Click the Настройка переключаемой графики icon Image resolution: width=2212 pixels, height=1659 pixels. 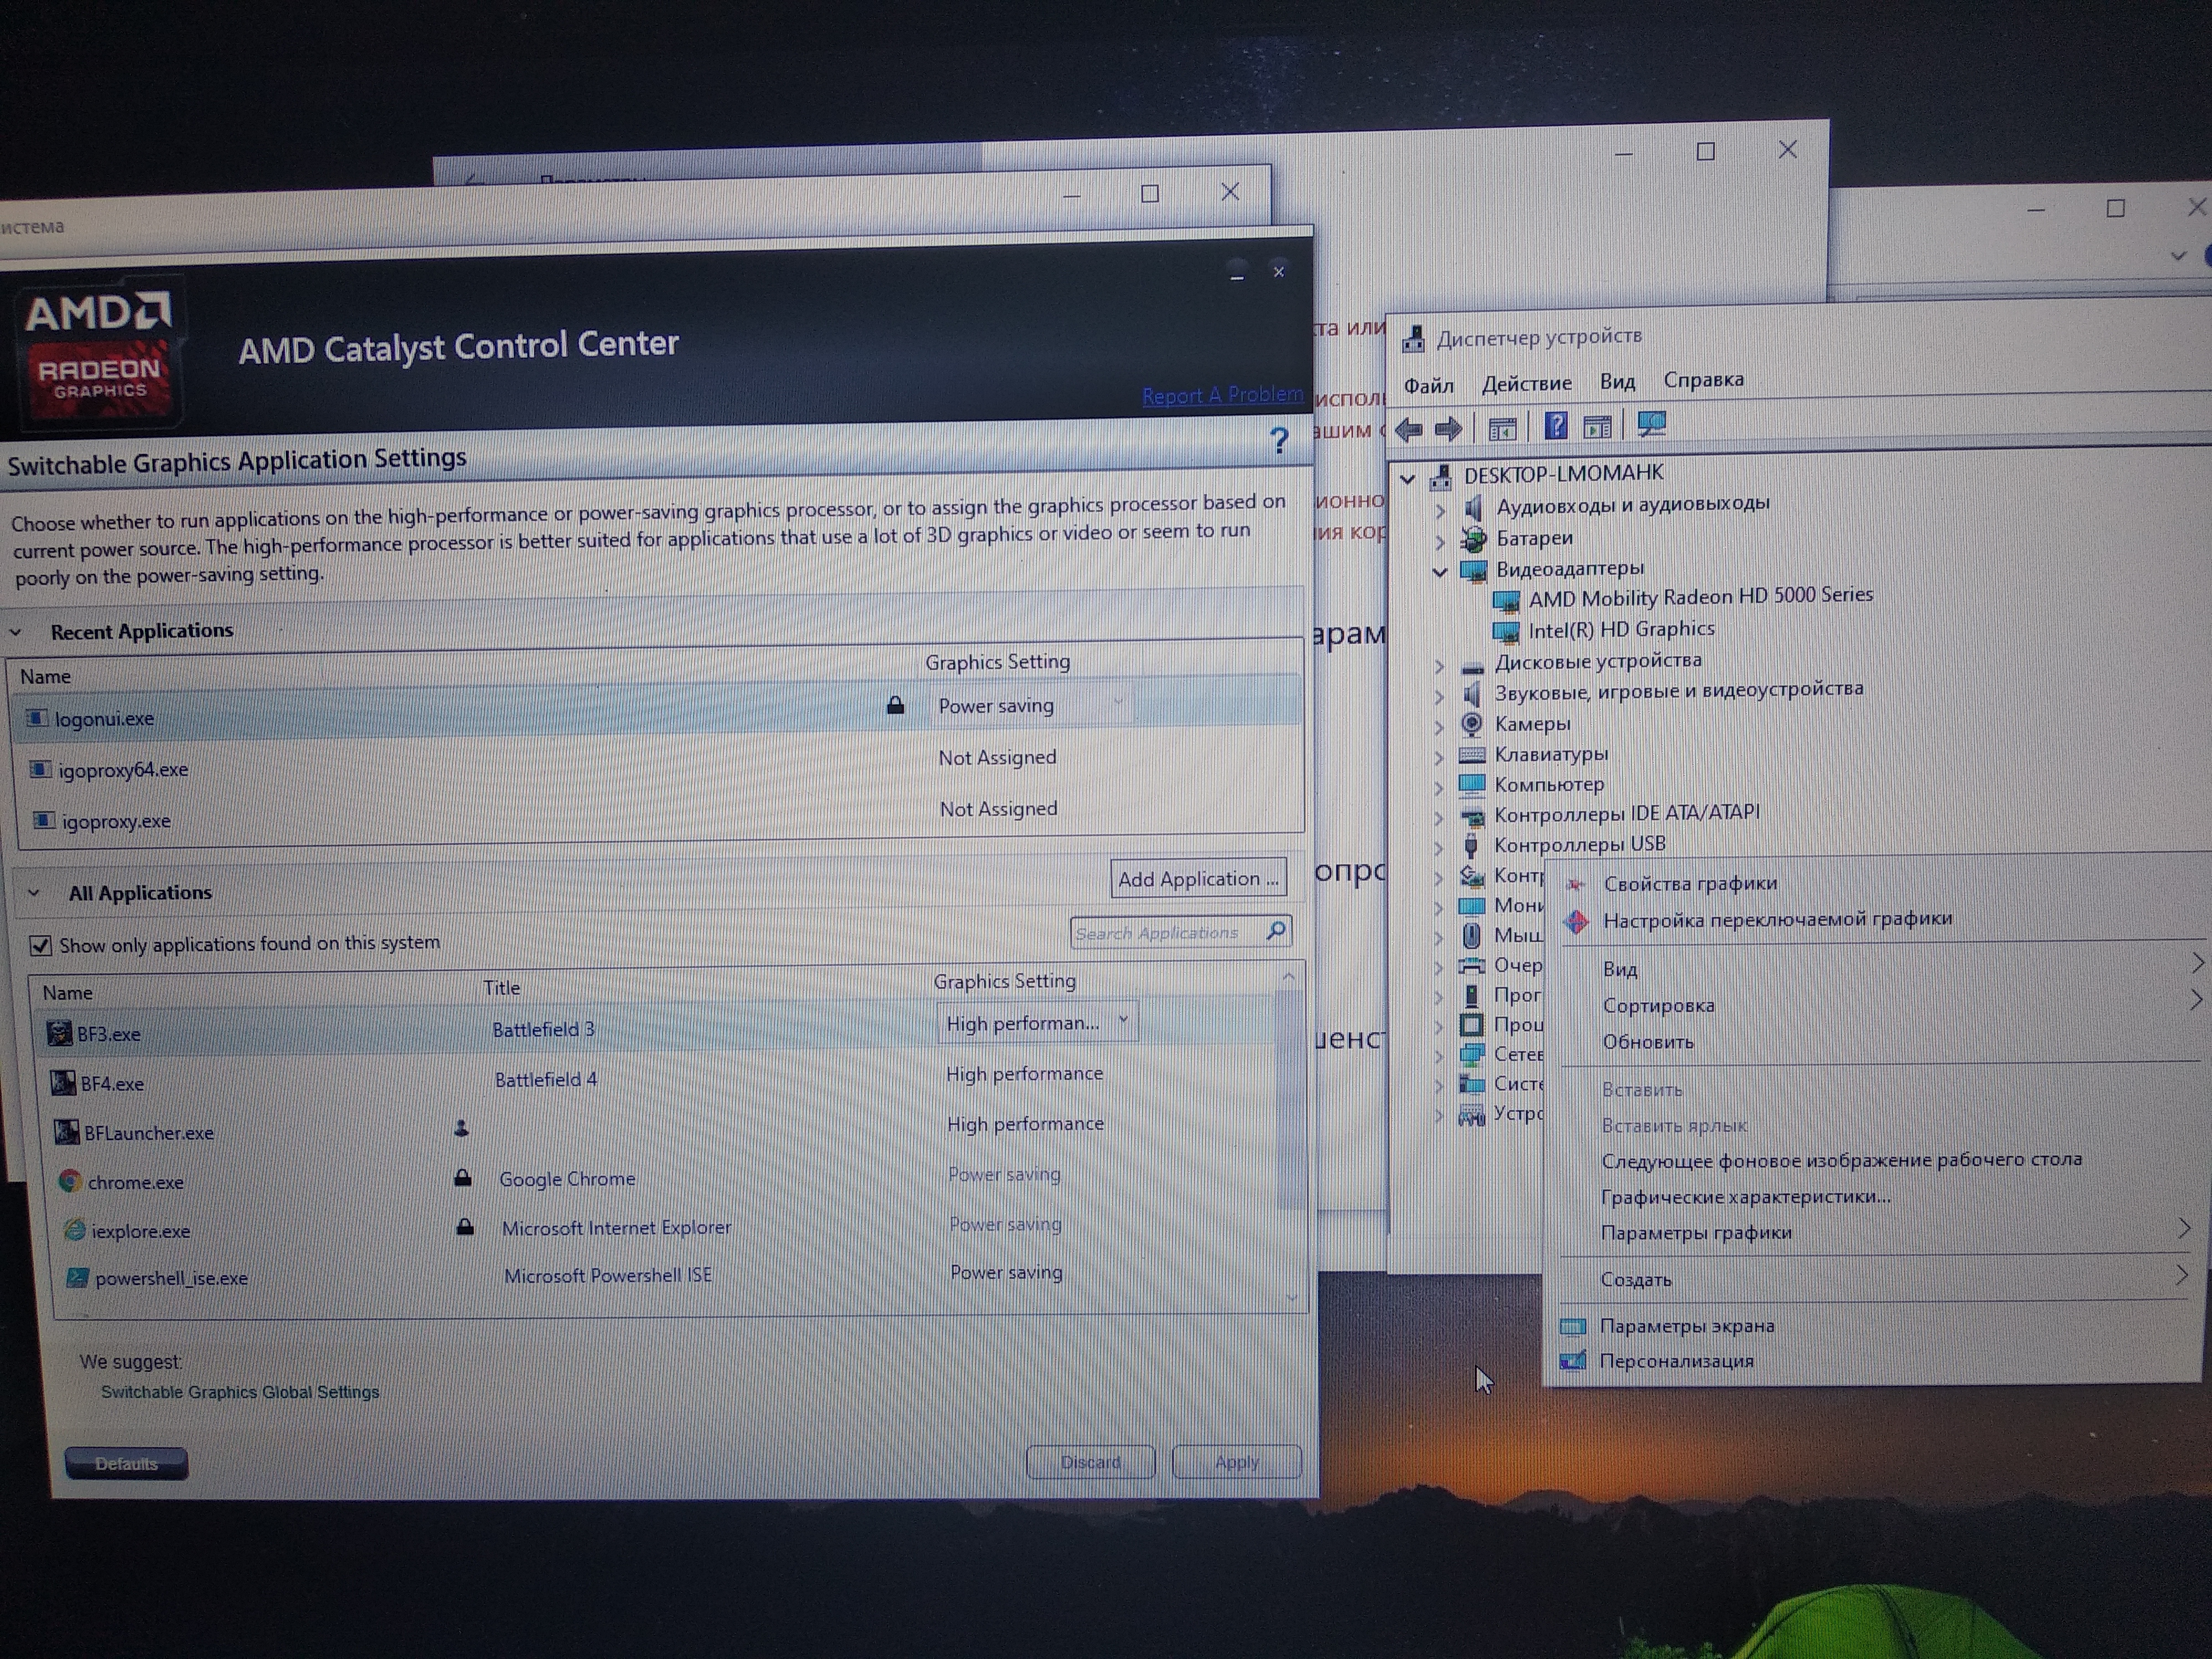[1577, 921]
